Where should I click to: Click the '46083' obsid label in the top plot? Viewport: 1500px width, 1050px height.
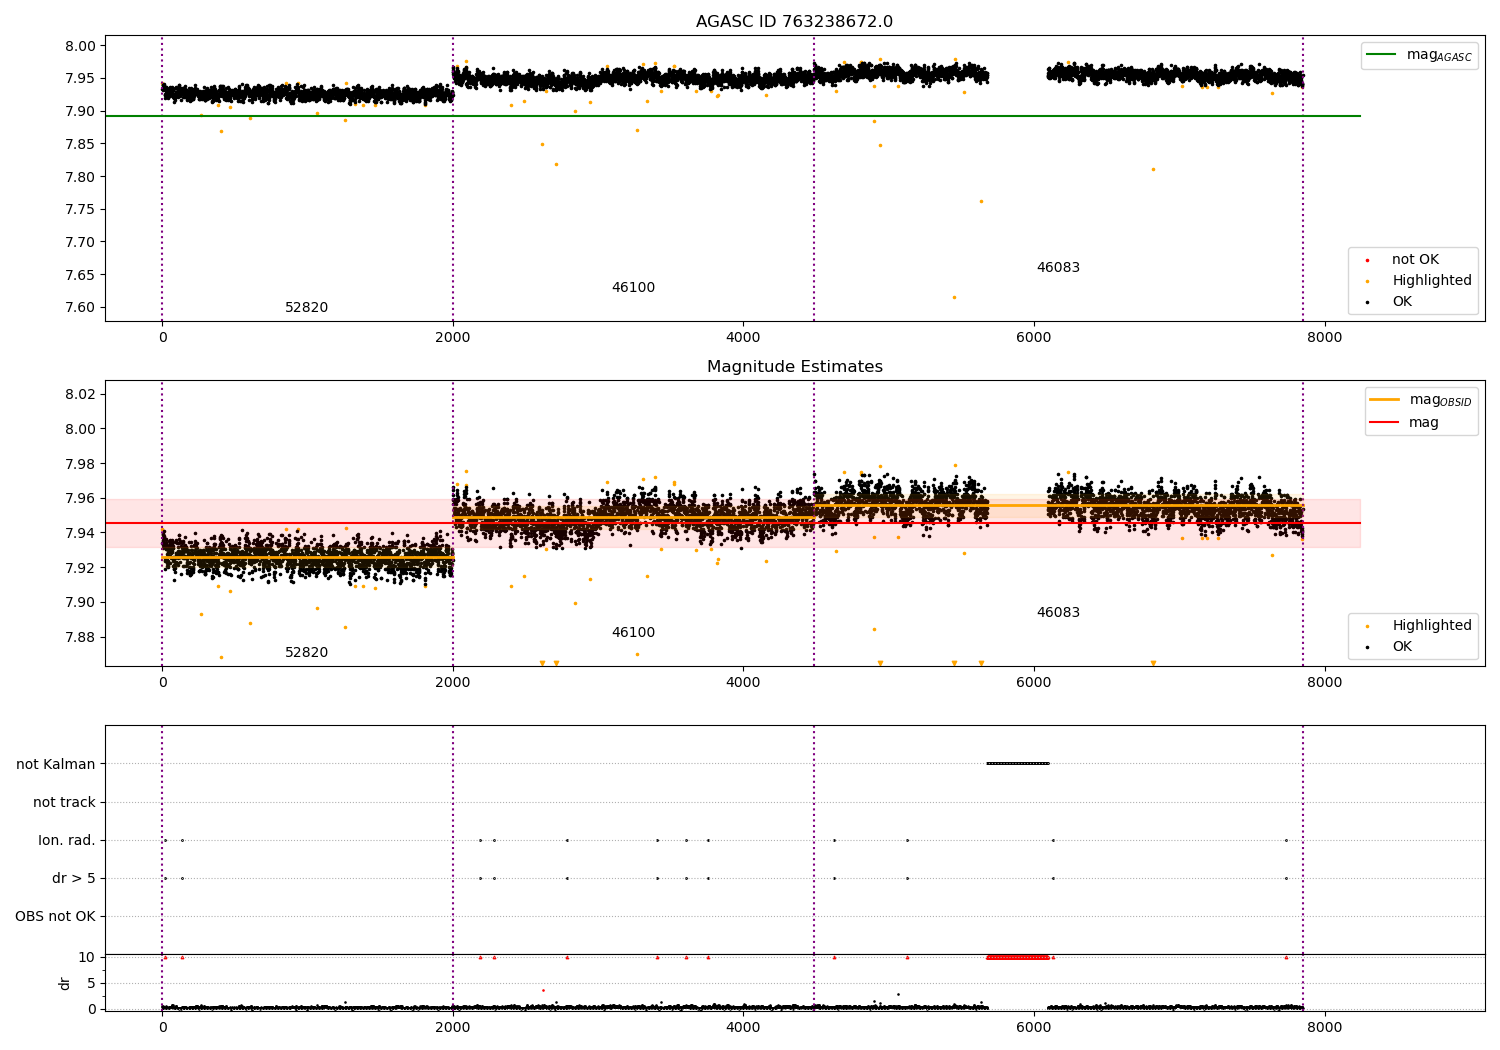(1058, 268)
